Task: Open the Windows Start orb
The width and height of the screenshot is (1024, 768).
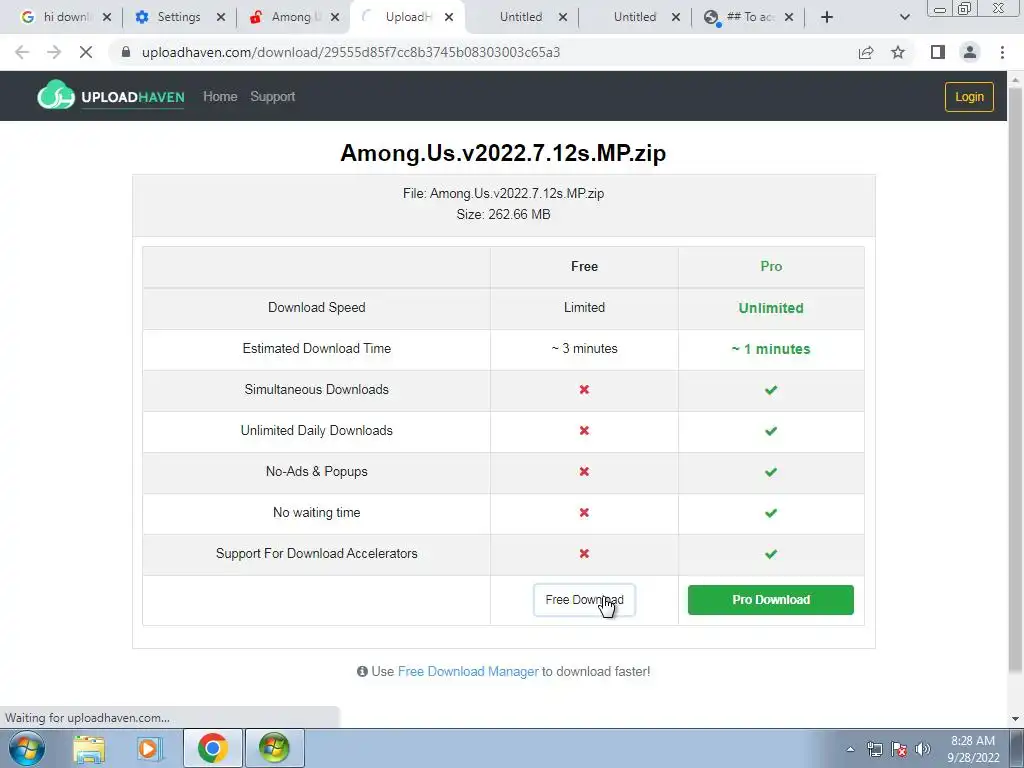Action: (x=27, y=748)
